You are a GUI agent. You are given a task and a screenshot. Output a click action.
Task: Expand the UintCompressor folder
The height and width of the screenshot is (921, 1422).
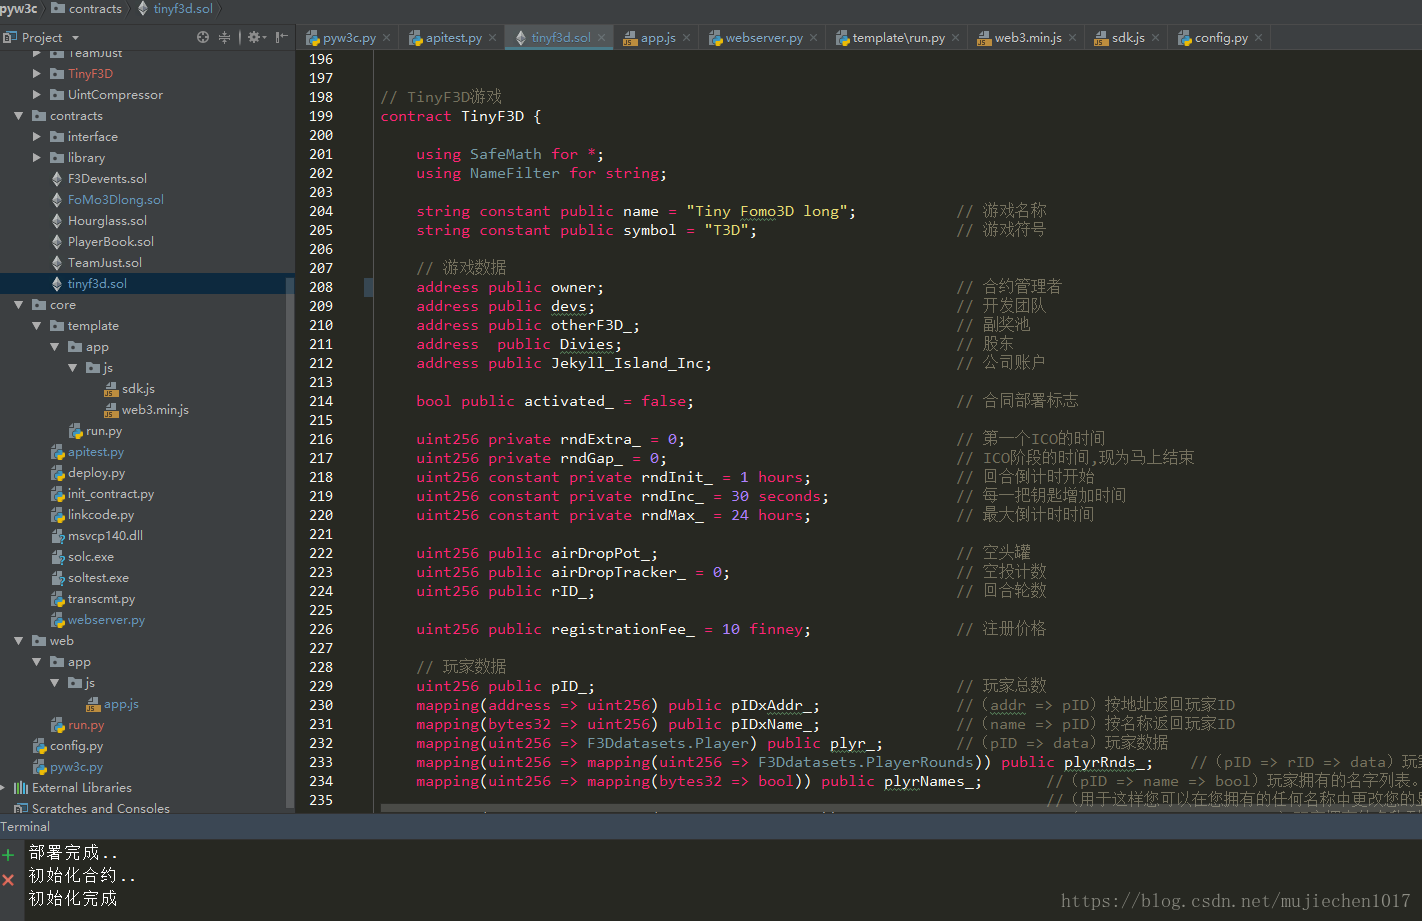click(x=37, y=95)
